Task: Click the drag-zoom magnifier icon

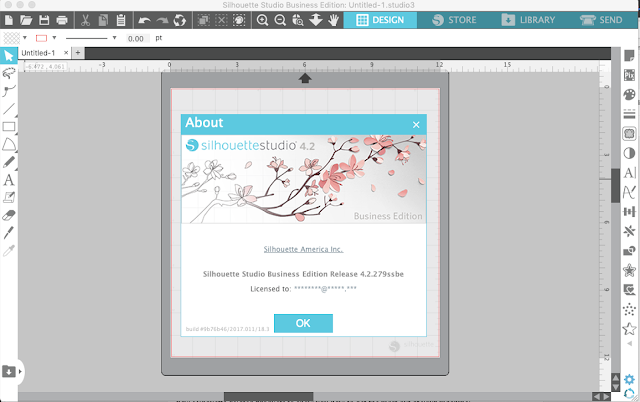Action: pyautogui.click(x=298, y=20)
